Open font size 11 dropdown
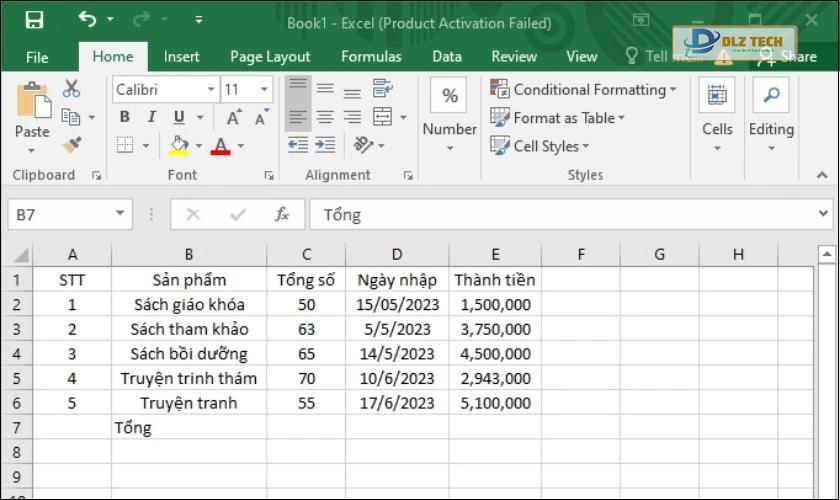 (264, 89)
